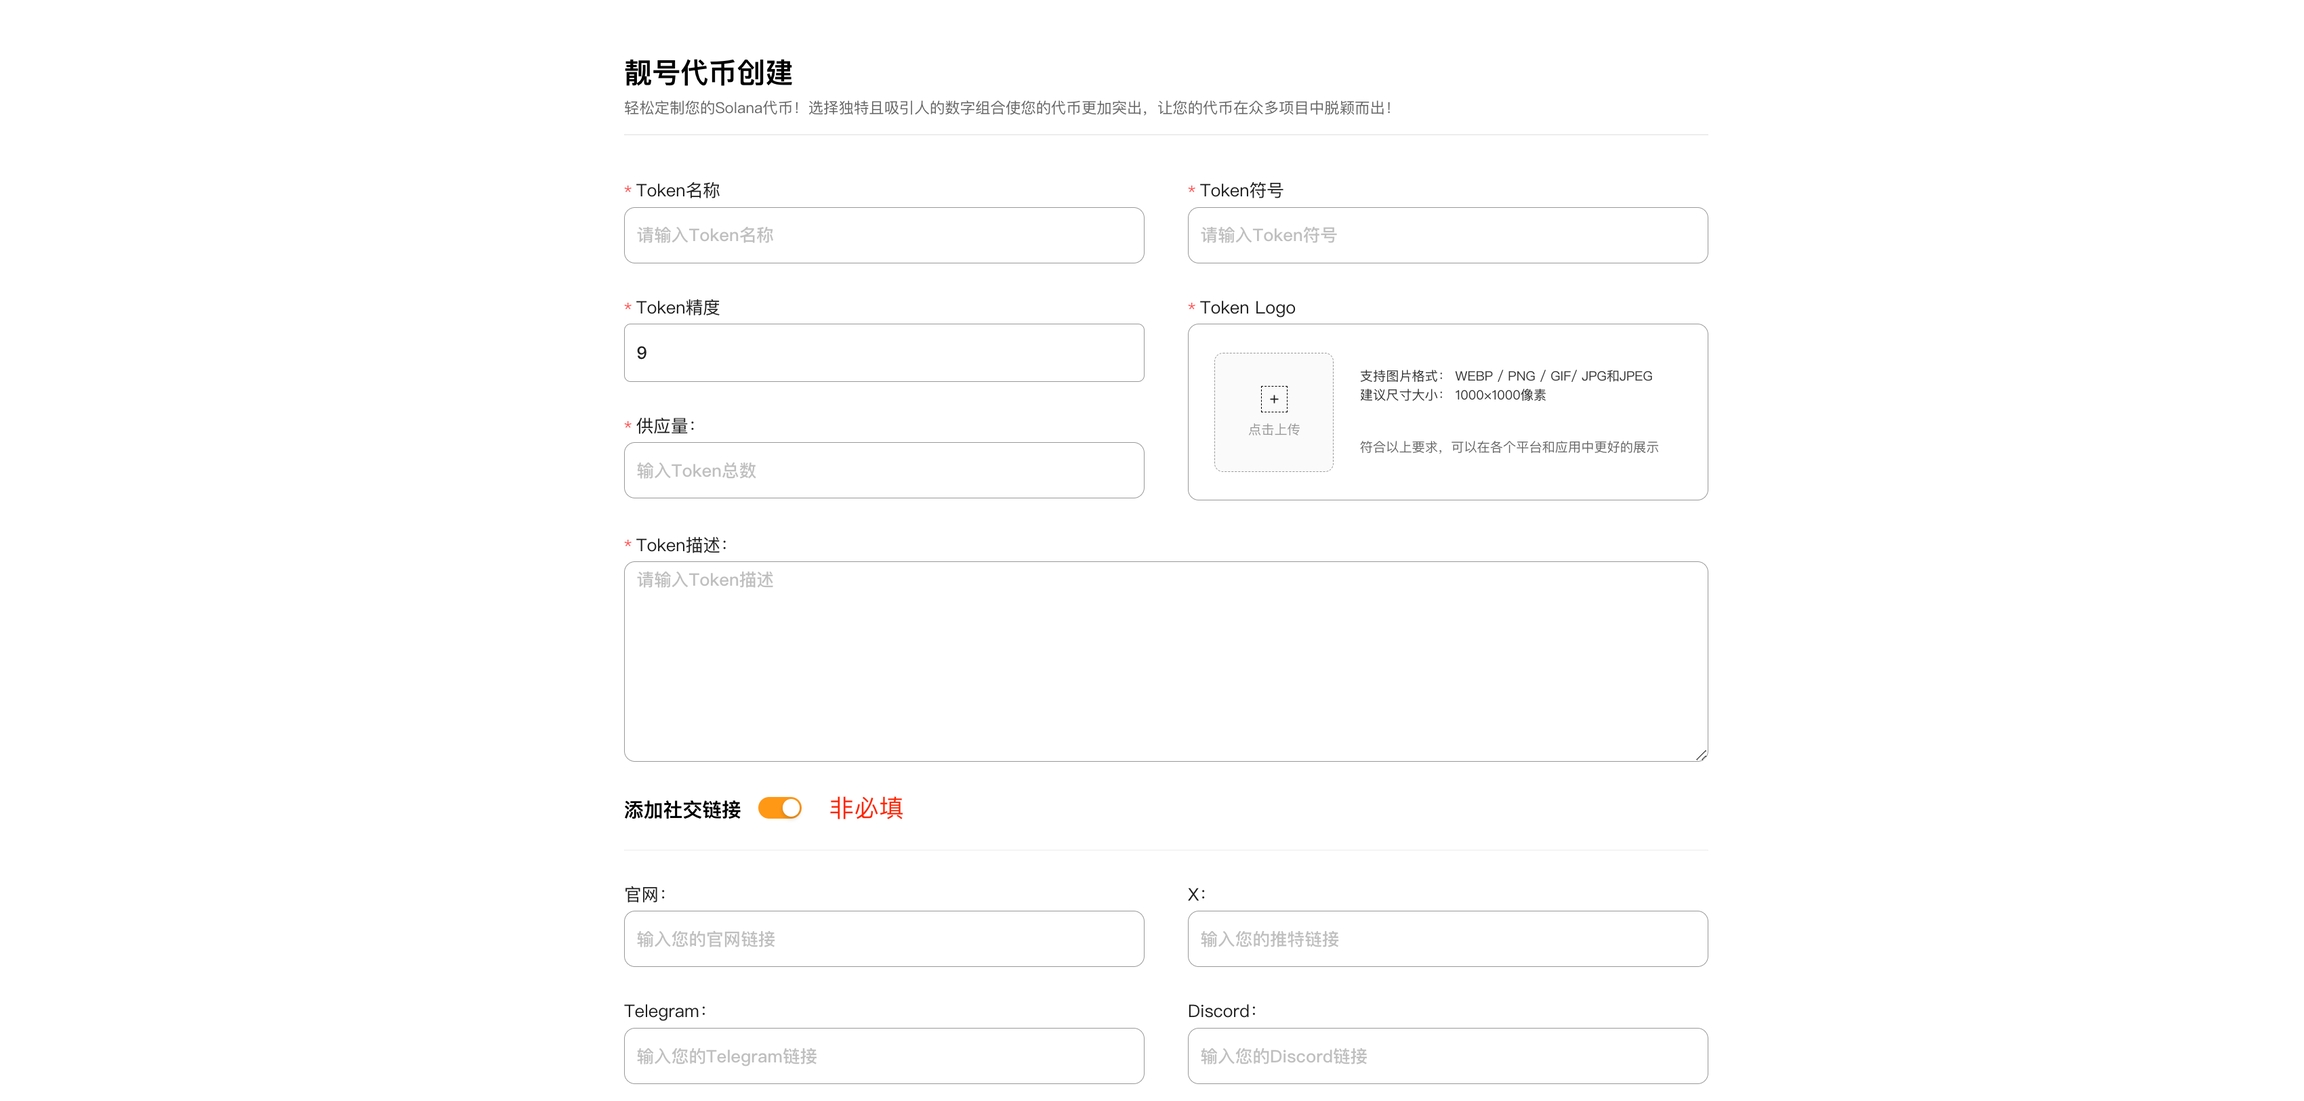Toggle the add social links switch
Screen dimensions: 2304x1101
pyautogui.click(x=779, y=808)
